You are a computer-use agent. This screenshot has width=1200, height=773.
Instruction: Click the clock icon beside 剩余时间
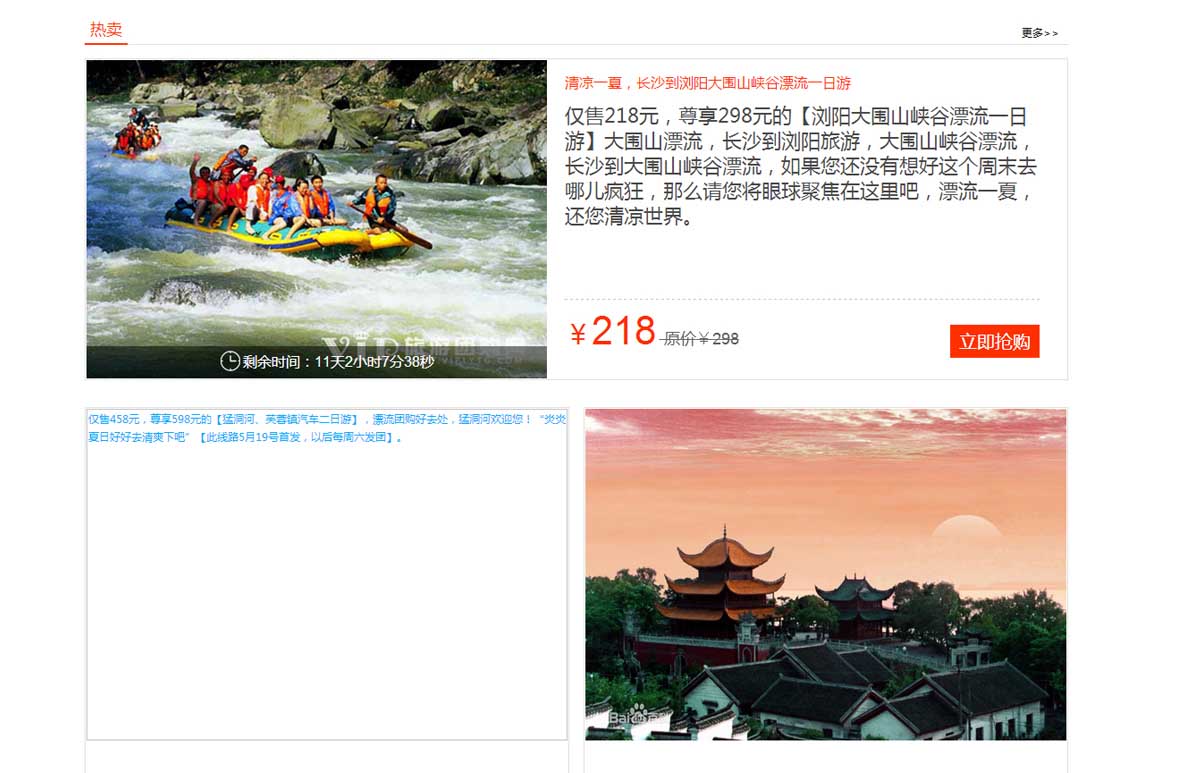[230, 361]
